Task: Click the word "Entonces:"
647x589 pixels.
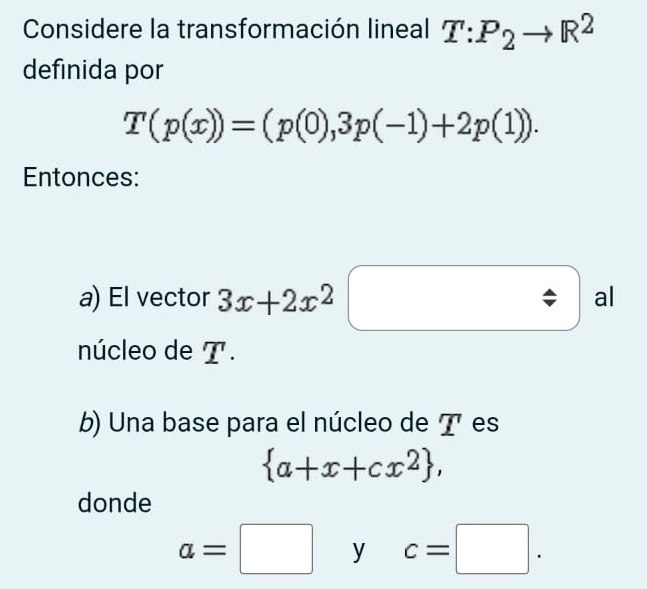Action: click(x=81, y=178)
